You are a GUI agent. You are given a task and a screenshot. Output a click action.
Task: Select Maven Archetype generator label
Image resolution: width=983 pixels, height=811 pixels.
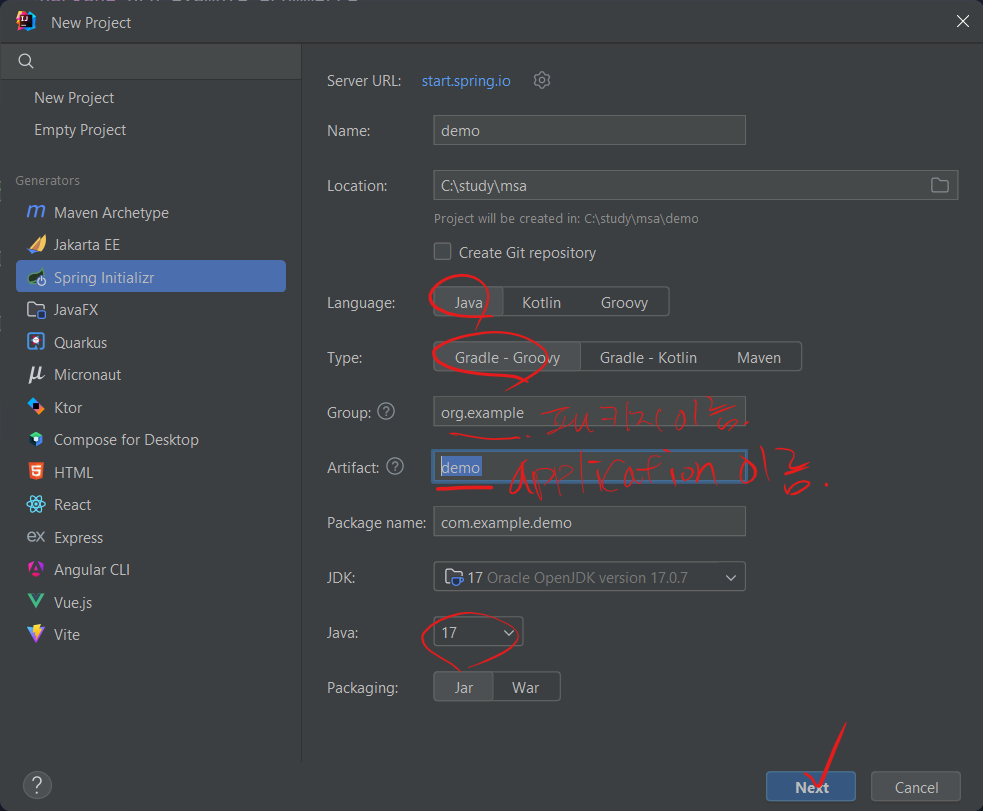tap(112, 212)
